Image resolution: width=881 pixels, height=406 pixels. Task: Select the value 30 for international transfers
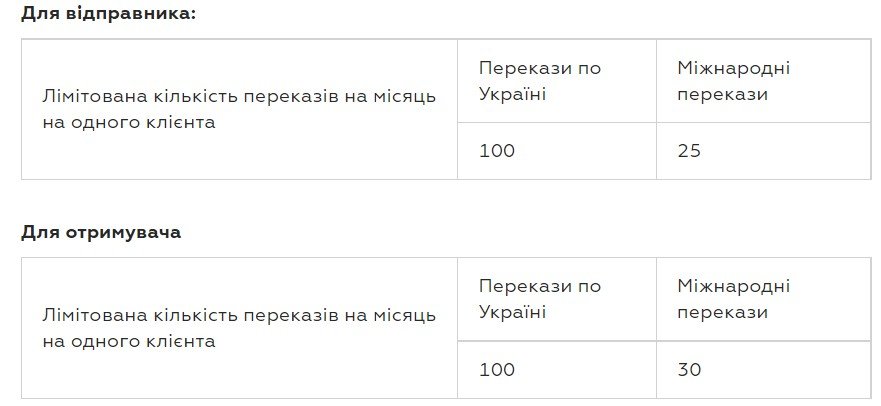coord(689,369)
